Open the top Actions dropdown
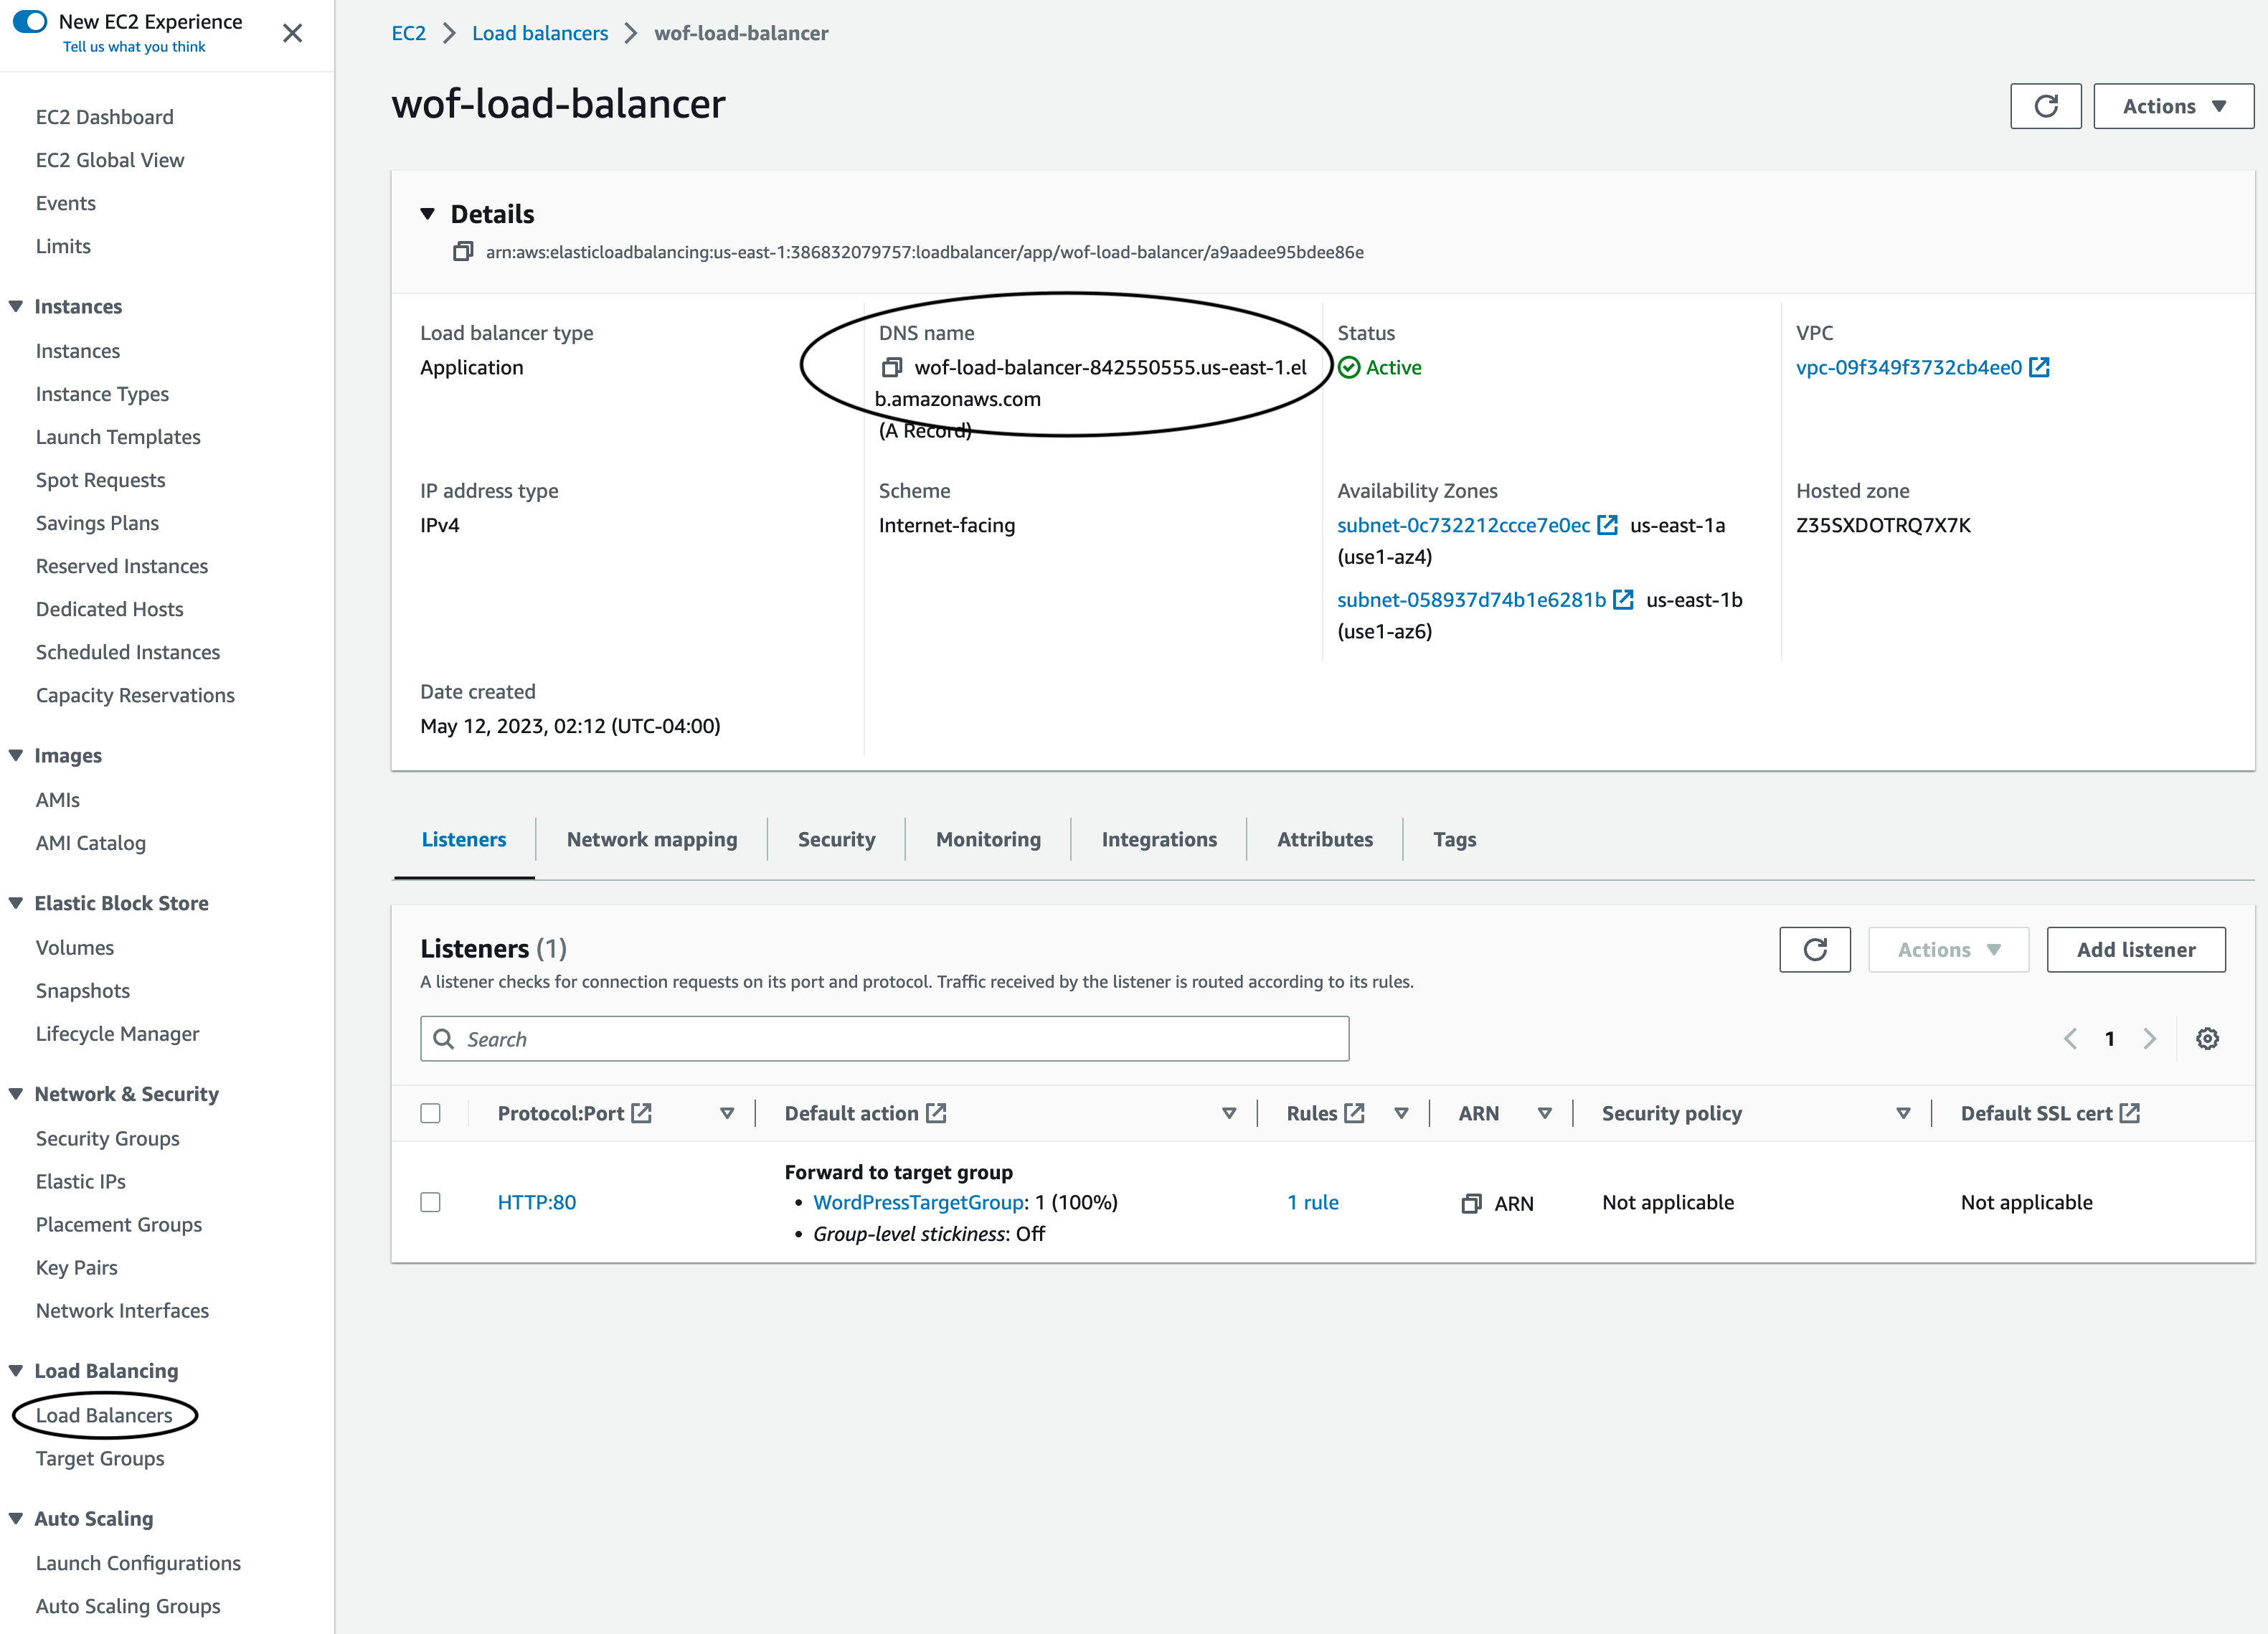2268x1634 pixels. [x=2173, y=106]
